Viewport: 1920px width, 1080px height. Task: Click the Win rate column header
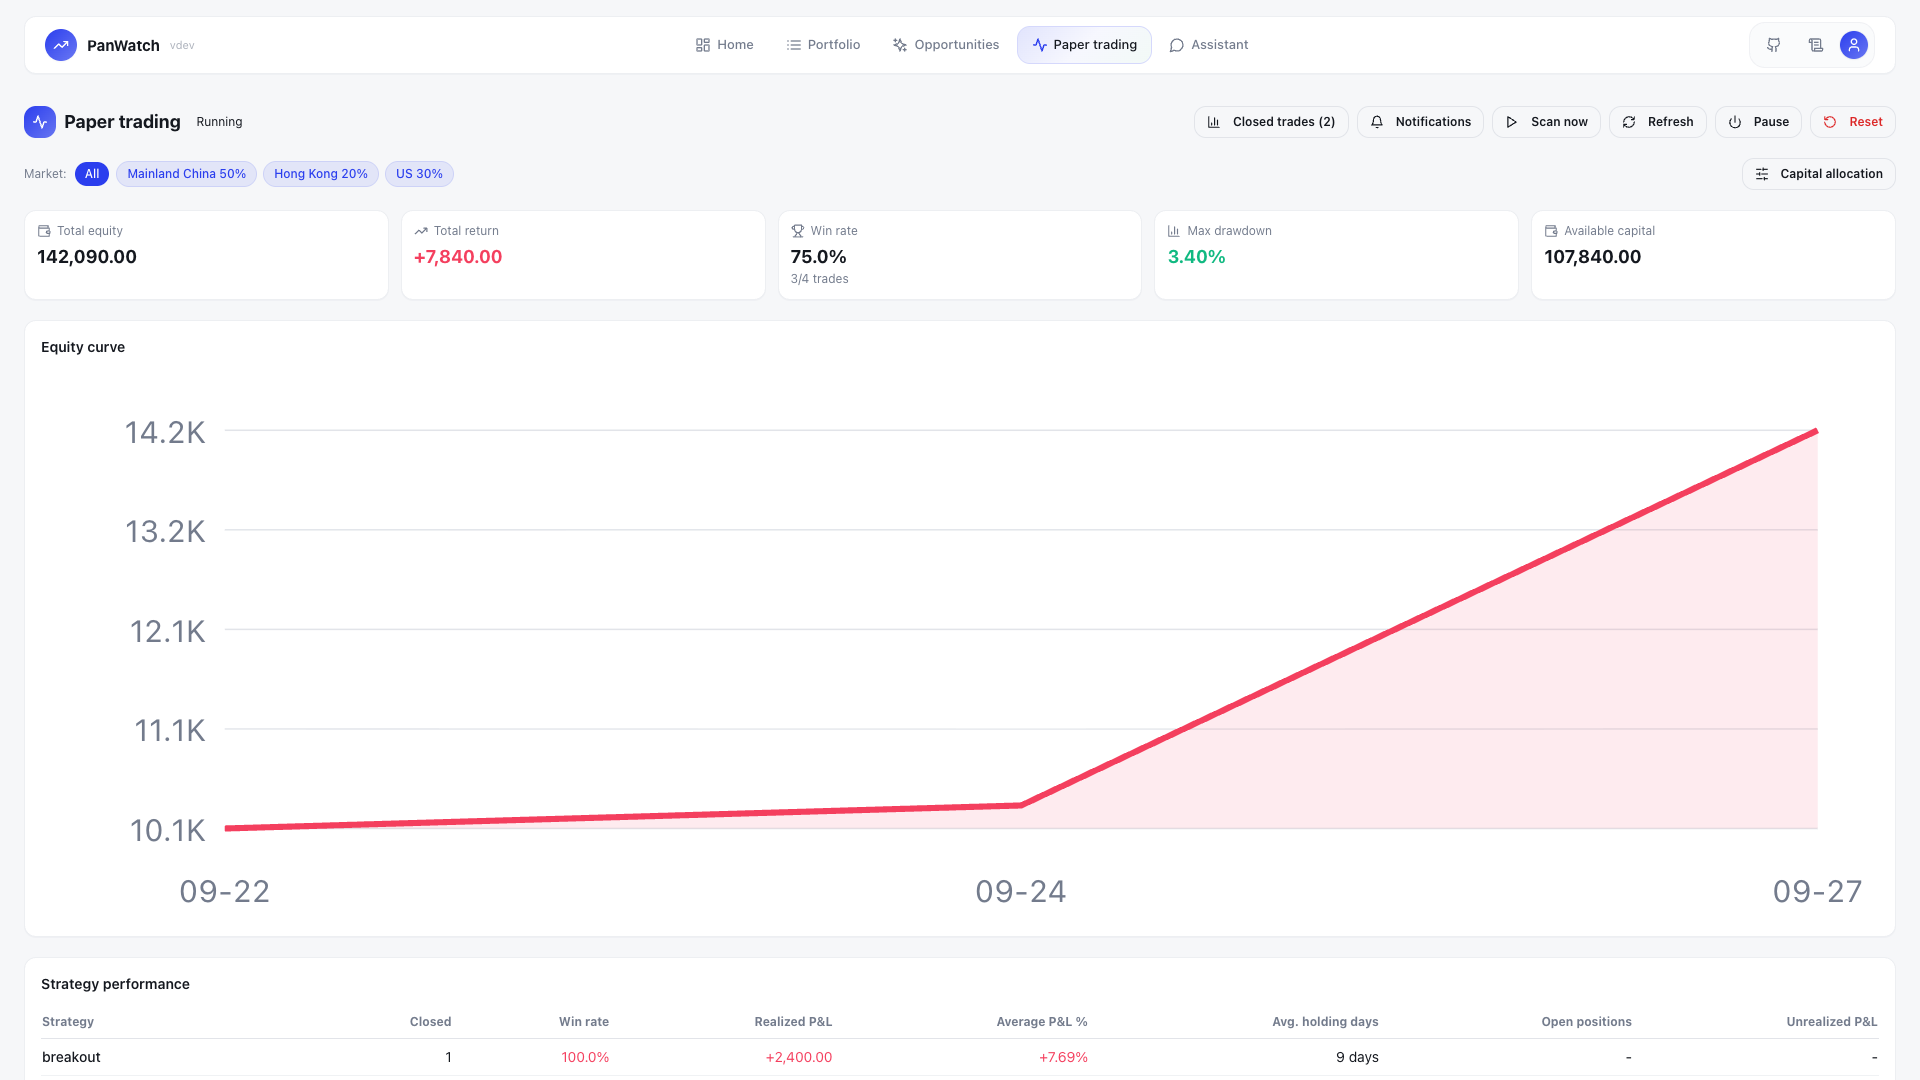pos(583,1022)
